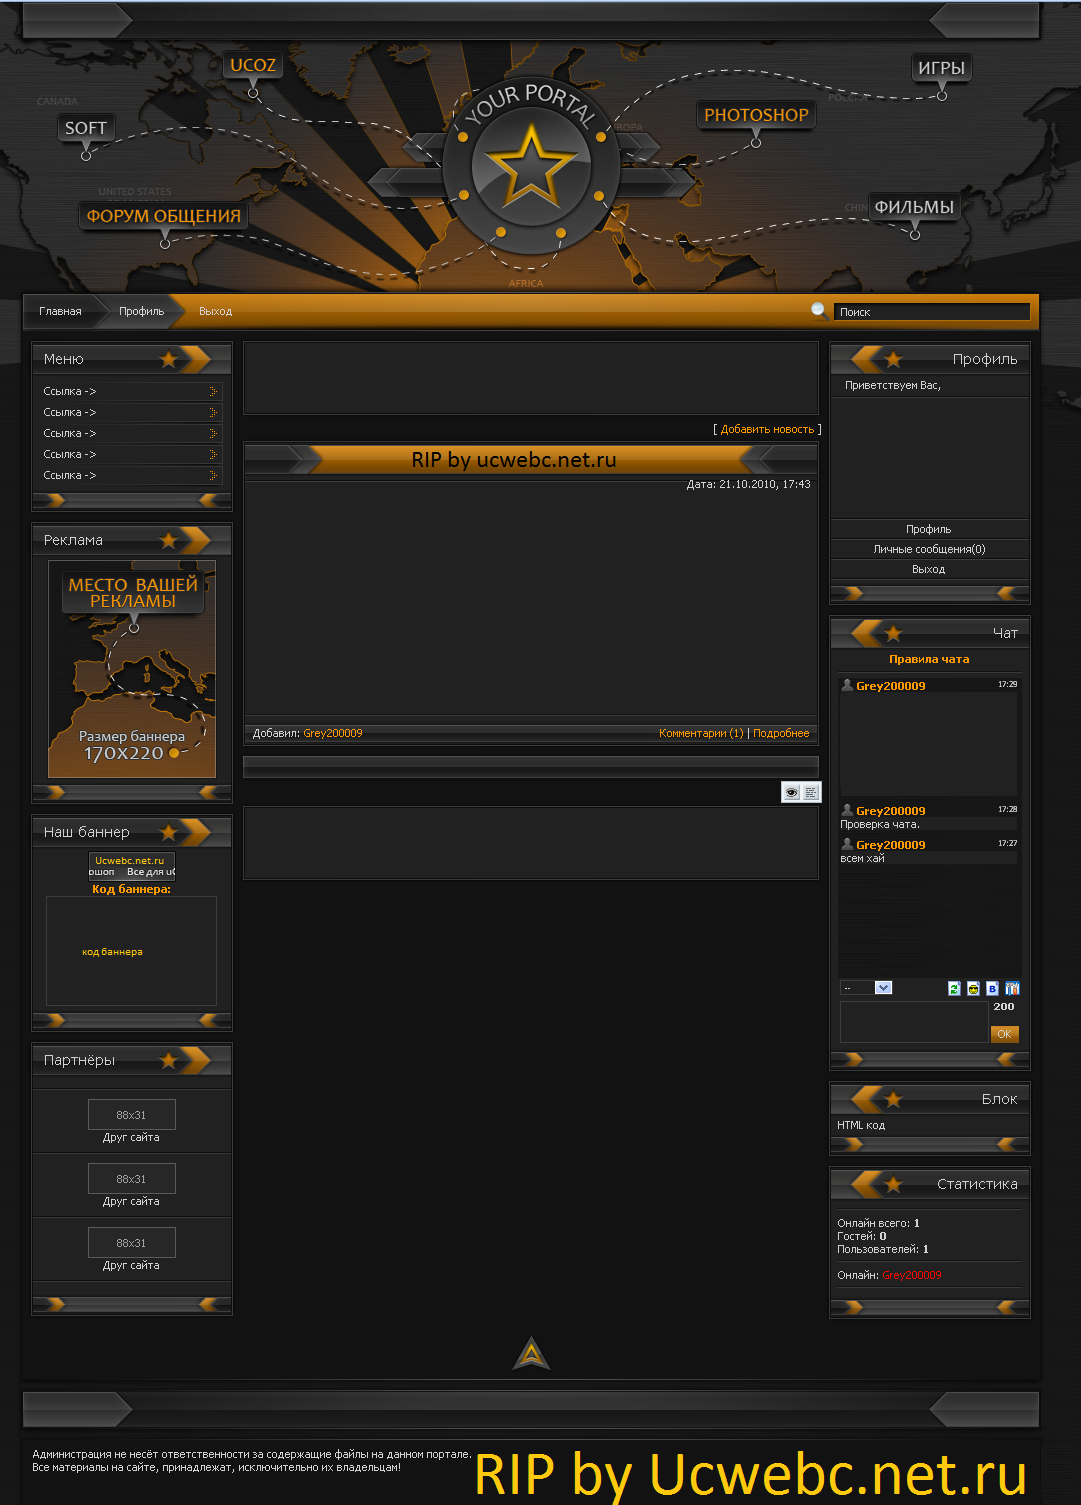Screen dimensions: 1081x1505
Task: Open the chat smiley picker icon
Action: [973, 988]
